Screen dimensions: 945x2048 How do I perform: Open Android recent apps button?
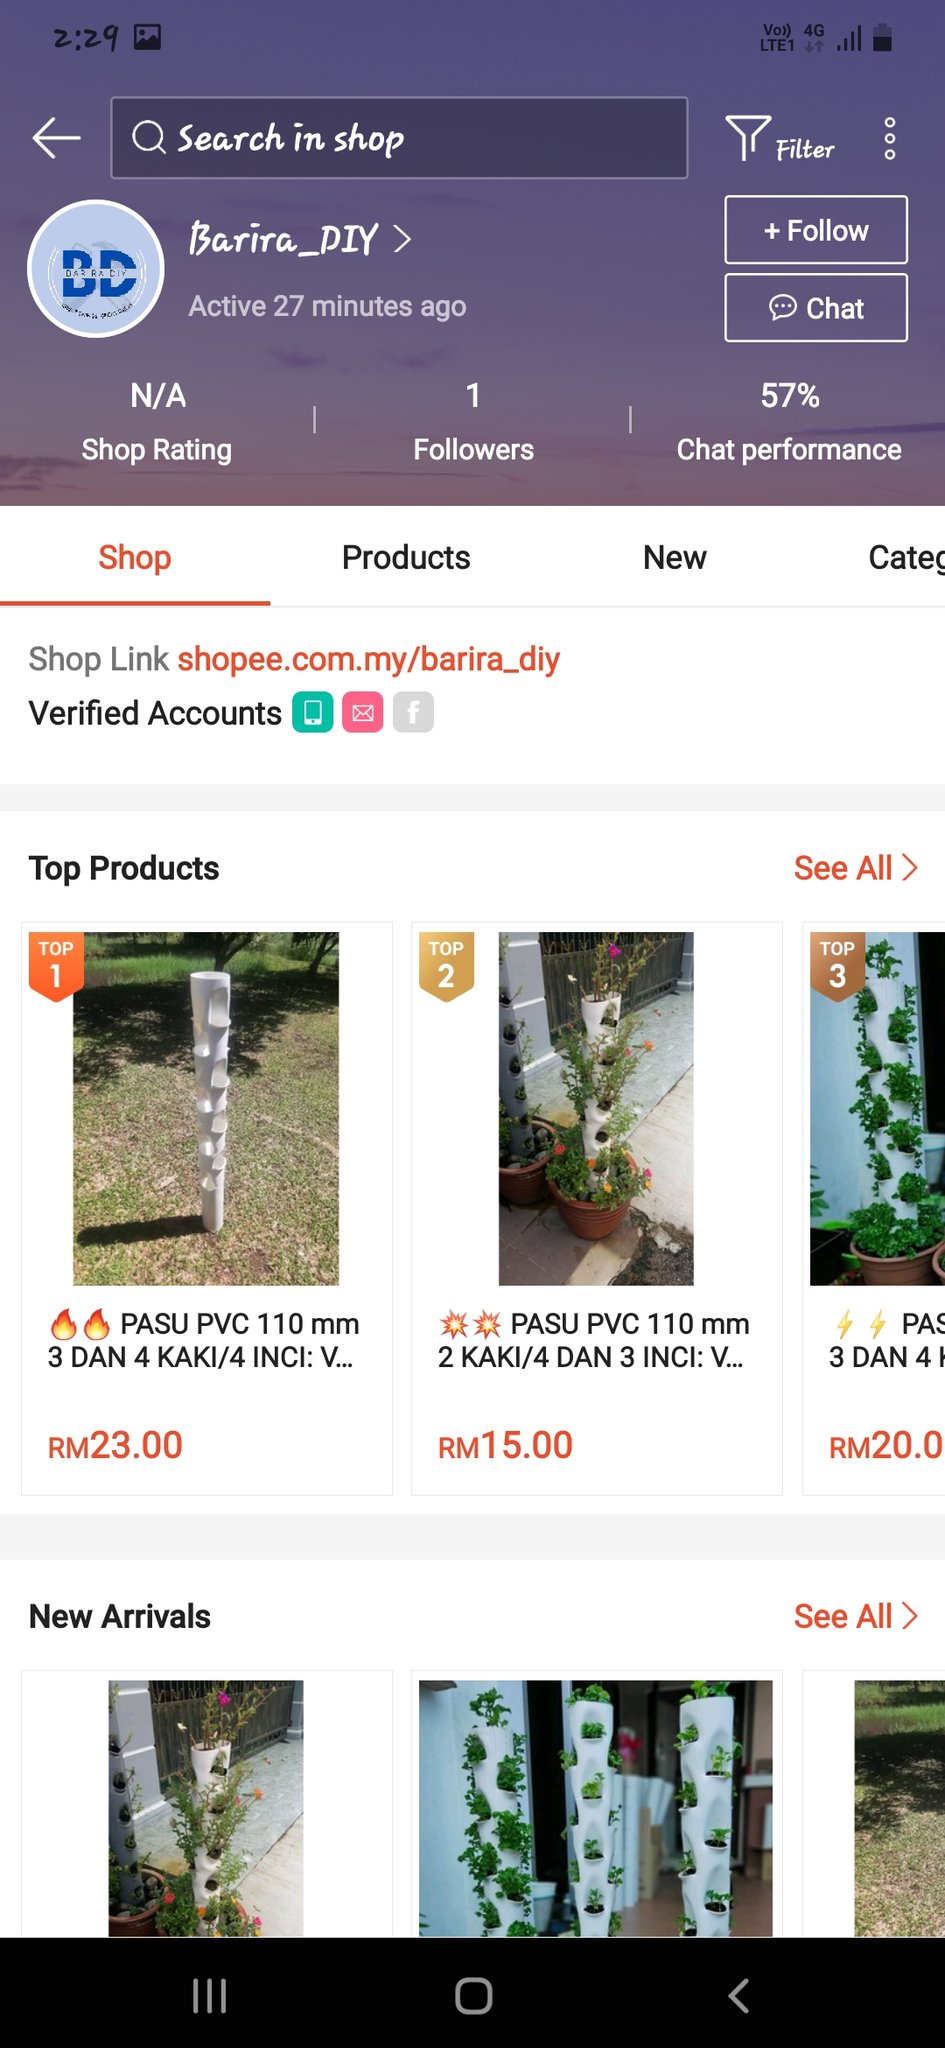tap(209, 1995)
